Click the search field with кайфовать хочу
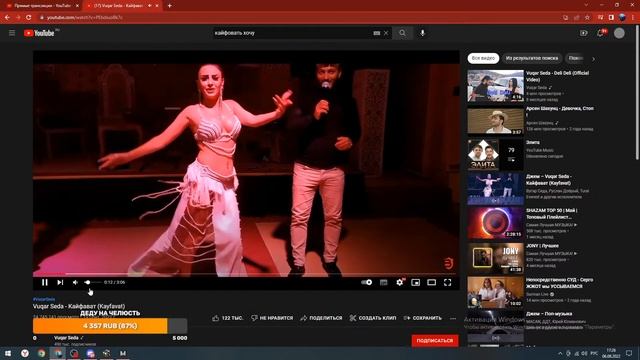The width and height of the screenshot is (640, 360). click(292, 33)
